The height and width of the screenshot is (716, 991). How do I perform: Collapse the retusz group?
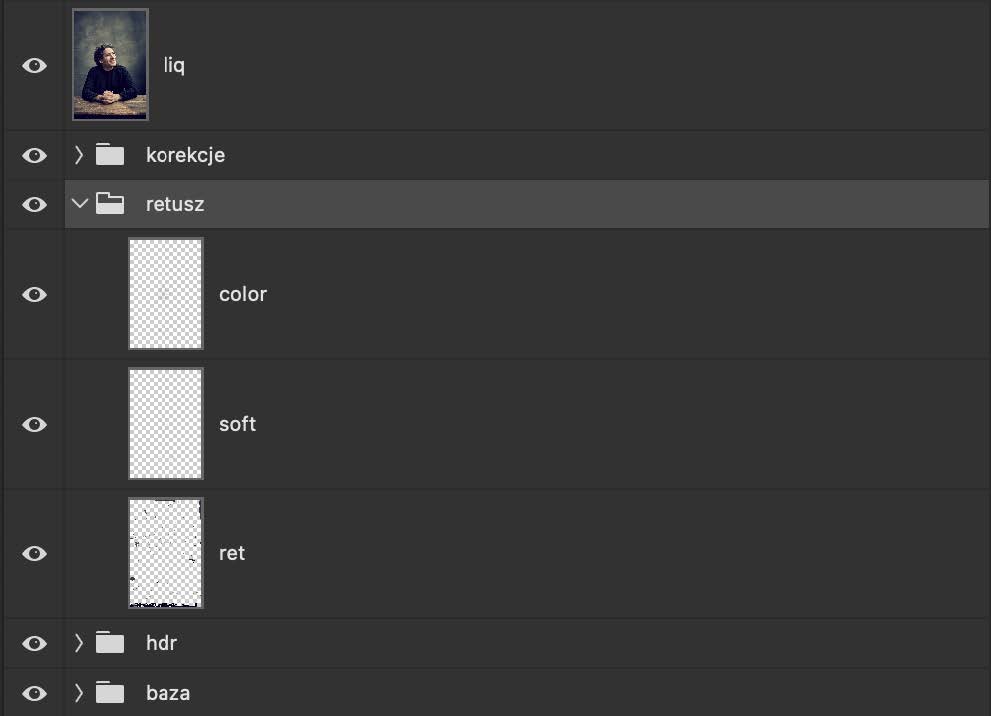tap(79, 203)
